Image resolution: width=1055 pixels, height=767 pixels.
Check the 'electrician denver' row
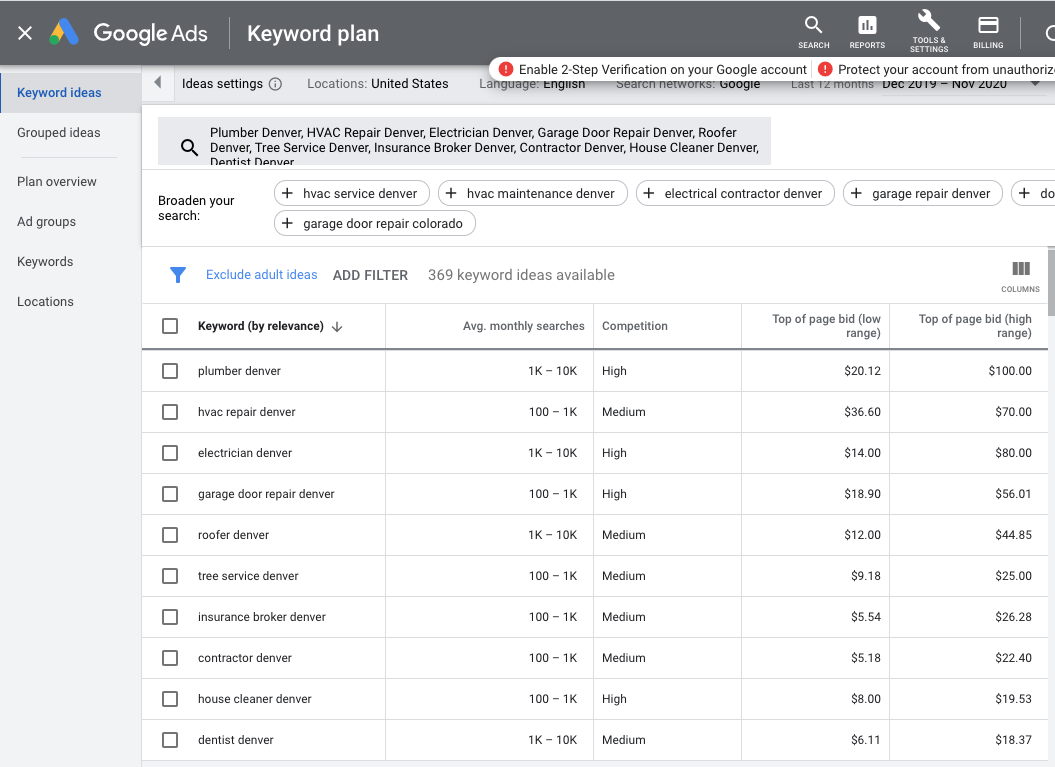(170, 453)
